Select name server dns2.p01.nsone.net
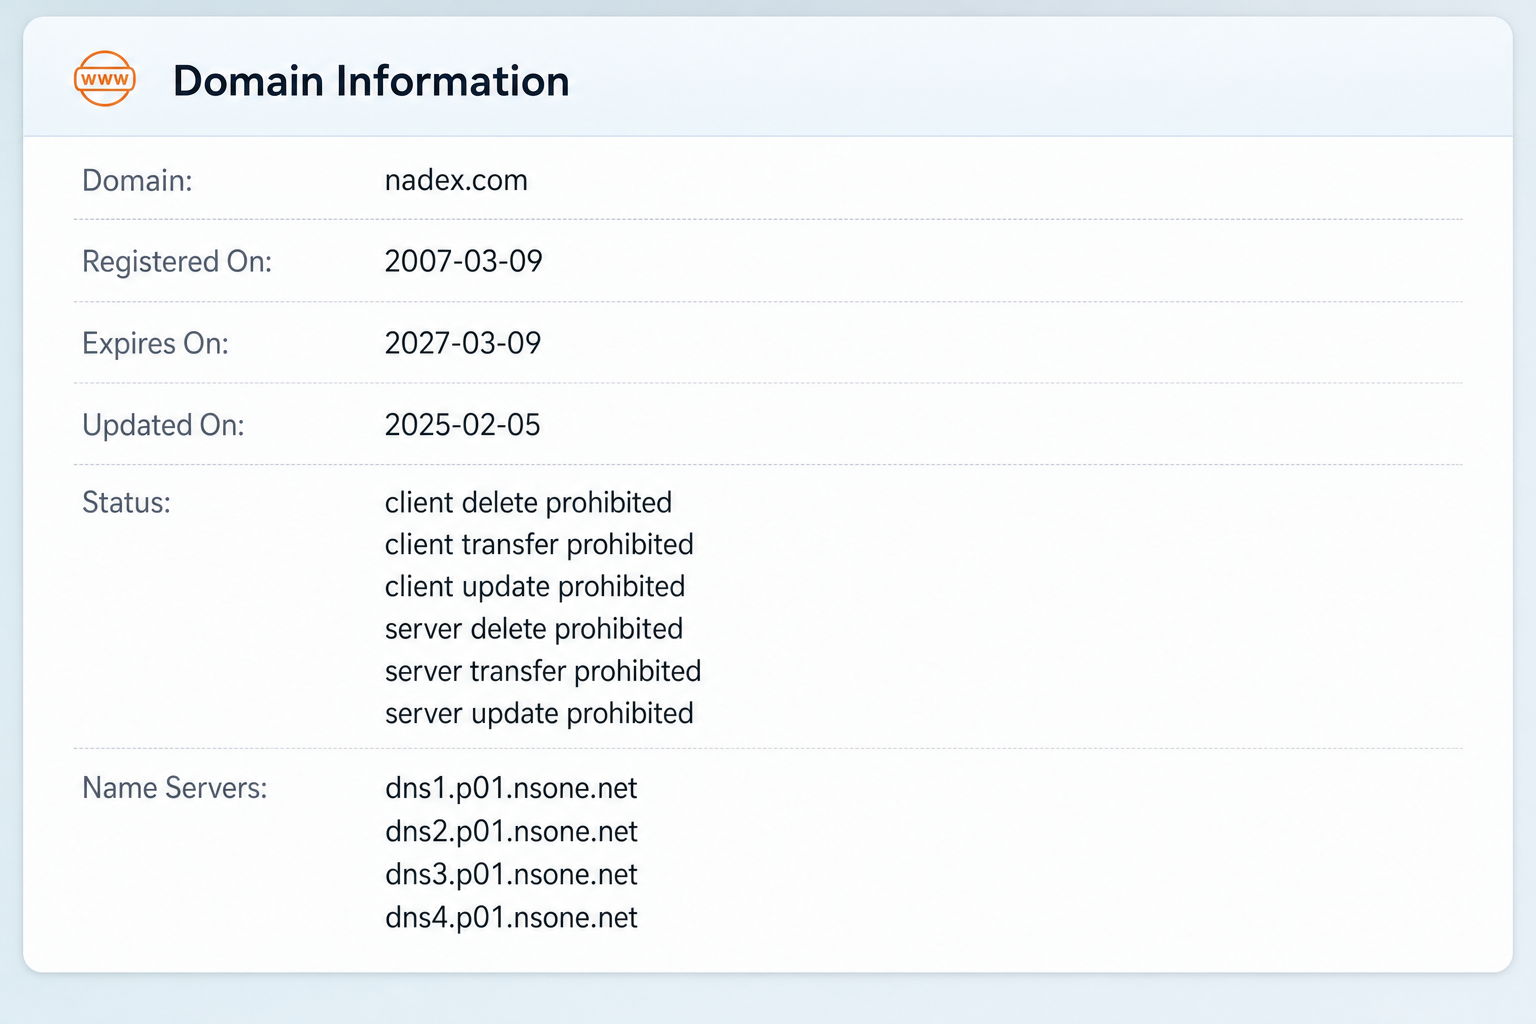1536x1024 pixels. (511, 831)
